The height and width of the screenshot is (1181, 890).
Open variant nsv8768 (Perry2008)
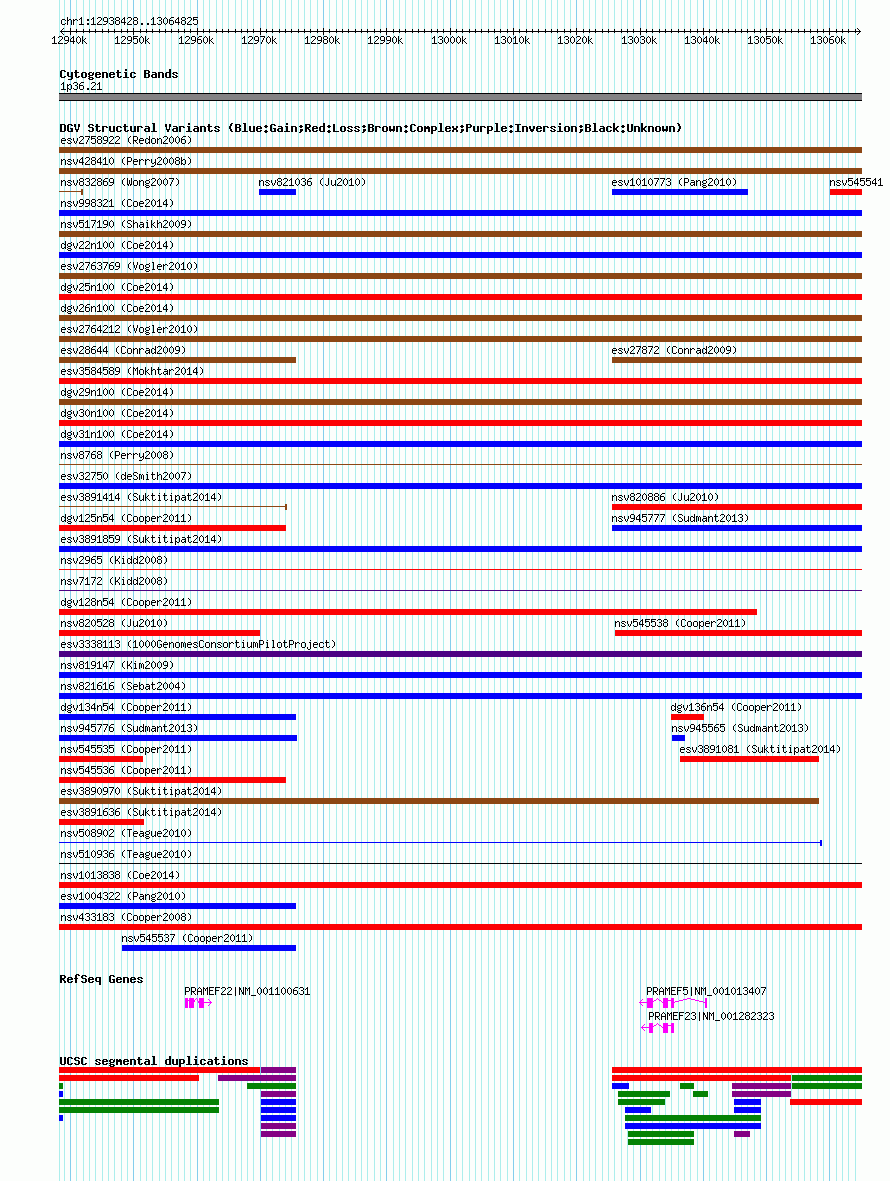pos(117,456)
